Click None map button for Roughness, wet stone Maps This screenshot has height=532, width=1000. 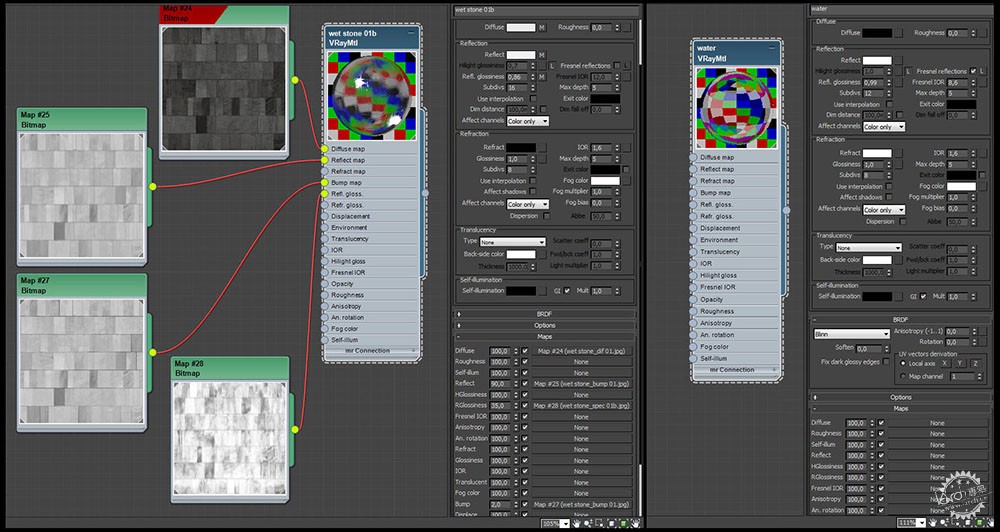581,362
